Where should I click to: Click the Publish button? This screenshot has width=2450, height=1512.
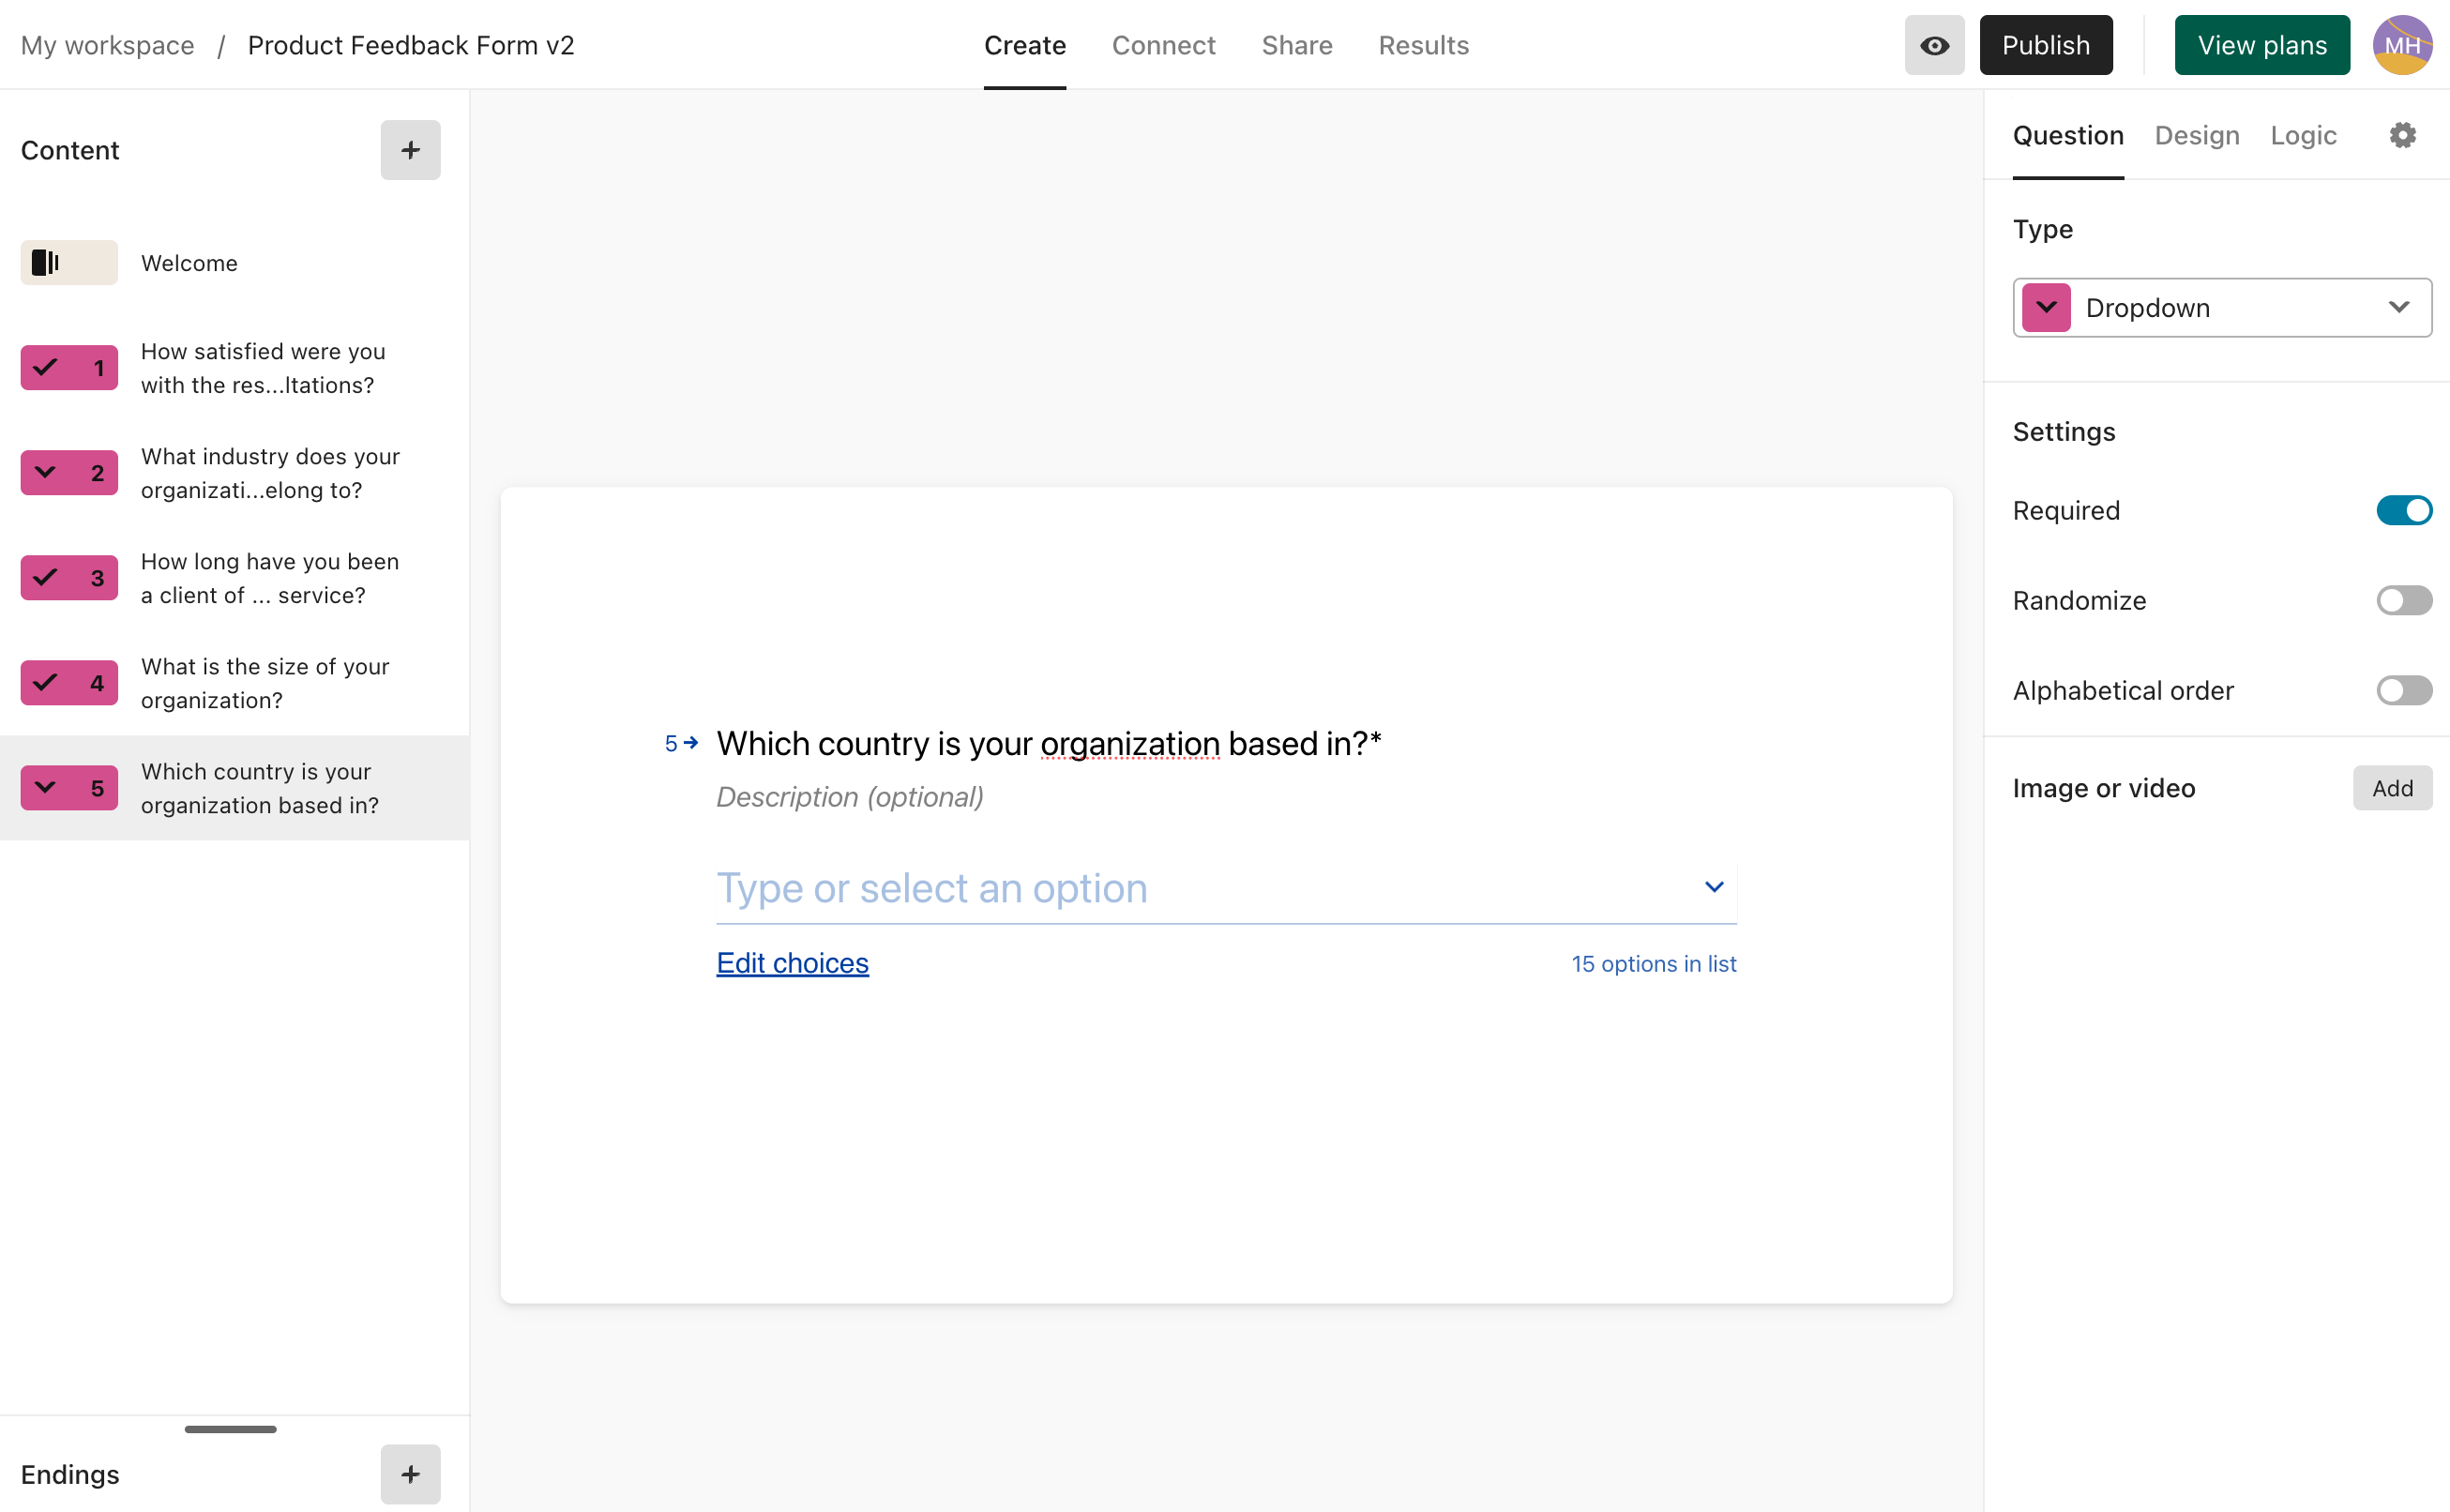[2045, 45]
